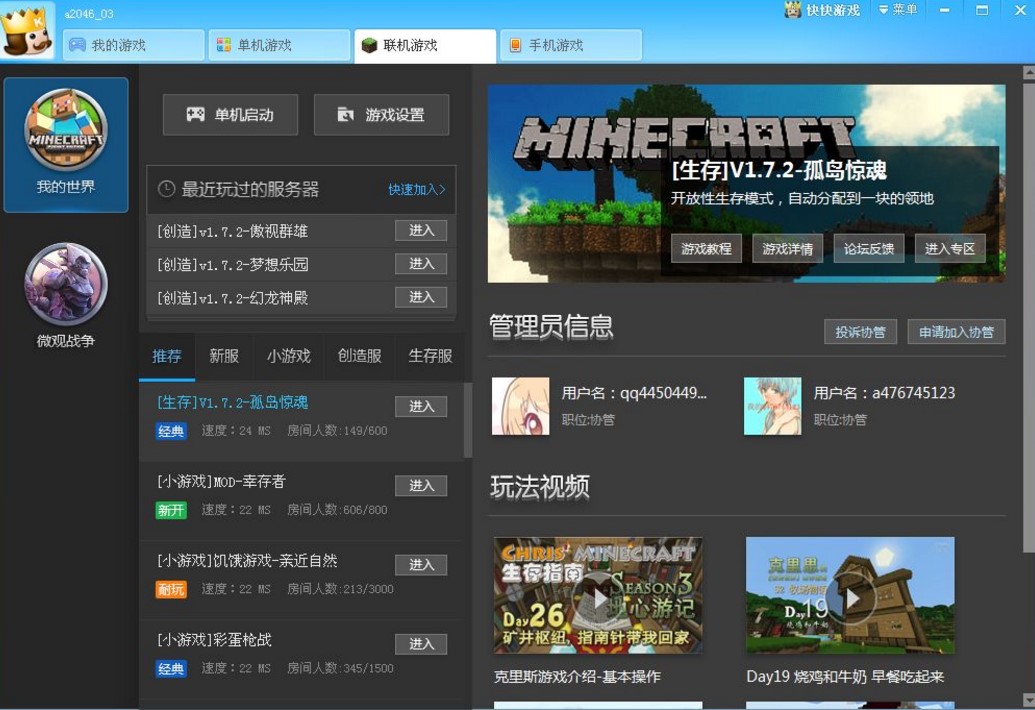Enter the 梦想乐园 server
Viewport: 1035px width, 710px height.
click(421, 263)
